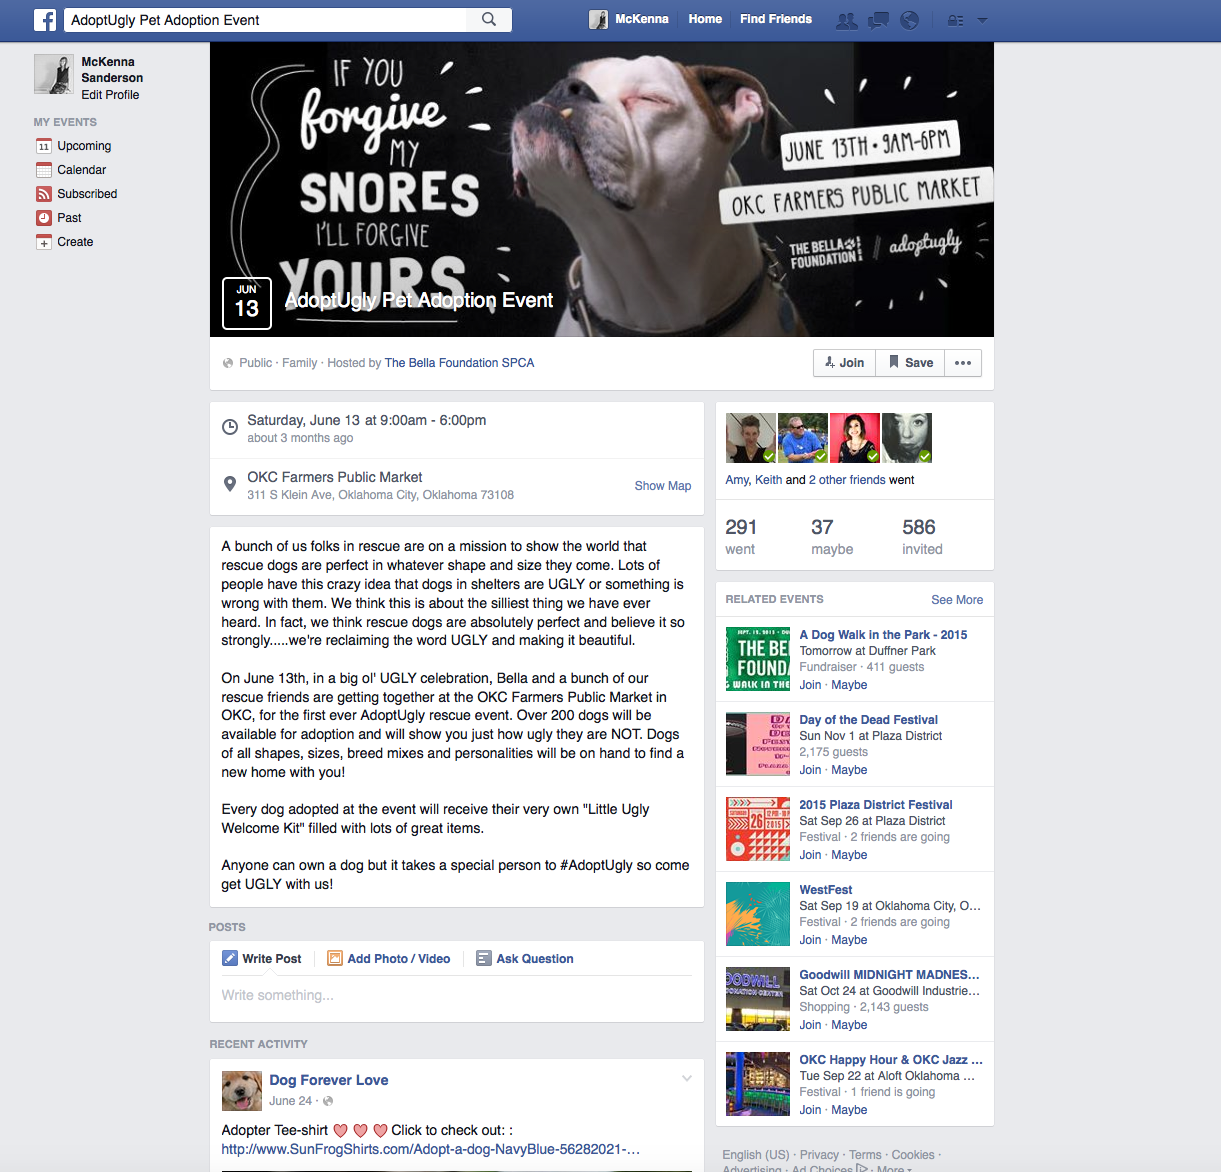This screenshot has height=1172, width=1221.
Task: Open The Bella Foundation SPCA host link
Action: pyautogui.click(x=459, y=363)
